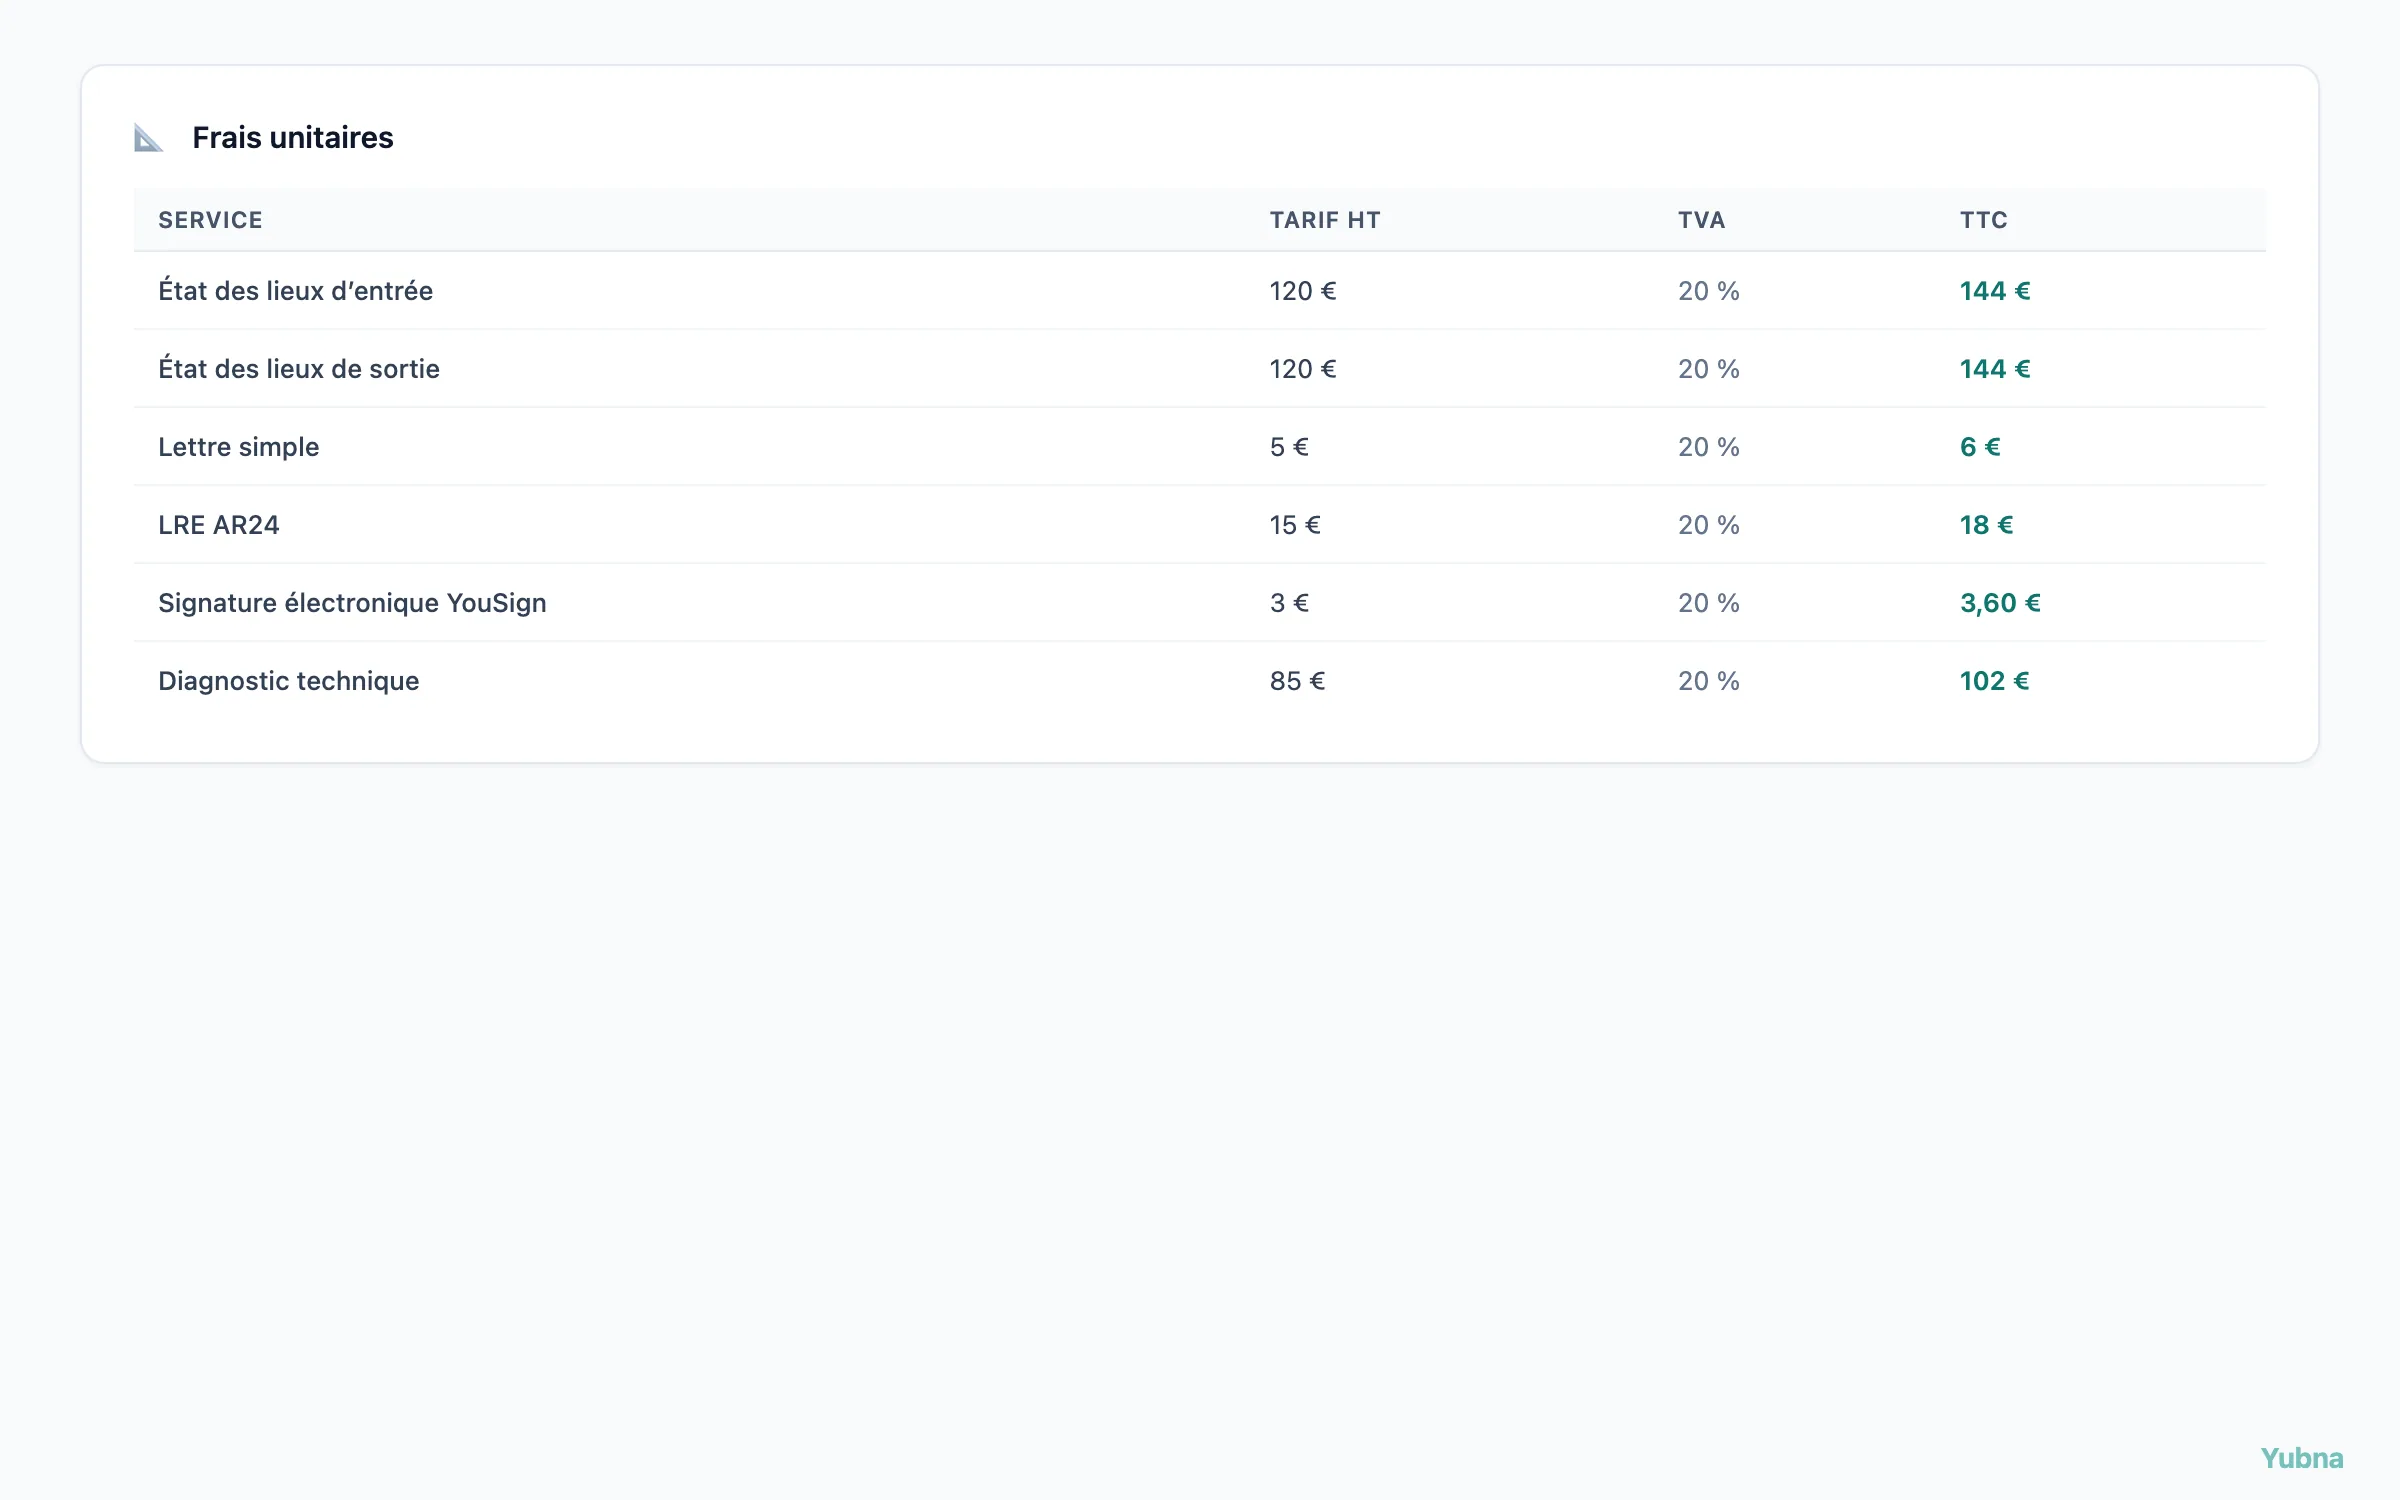Click the 18 € TTC amount

1986,525
